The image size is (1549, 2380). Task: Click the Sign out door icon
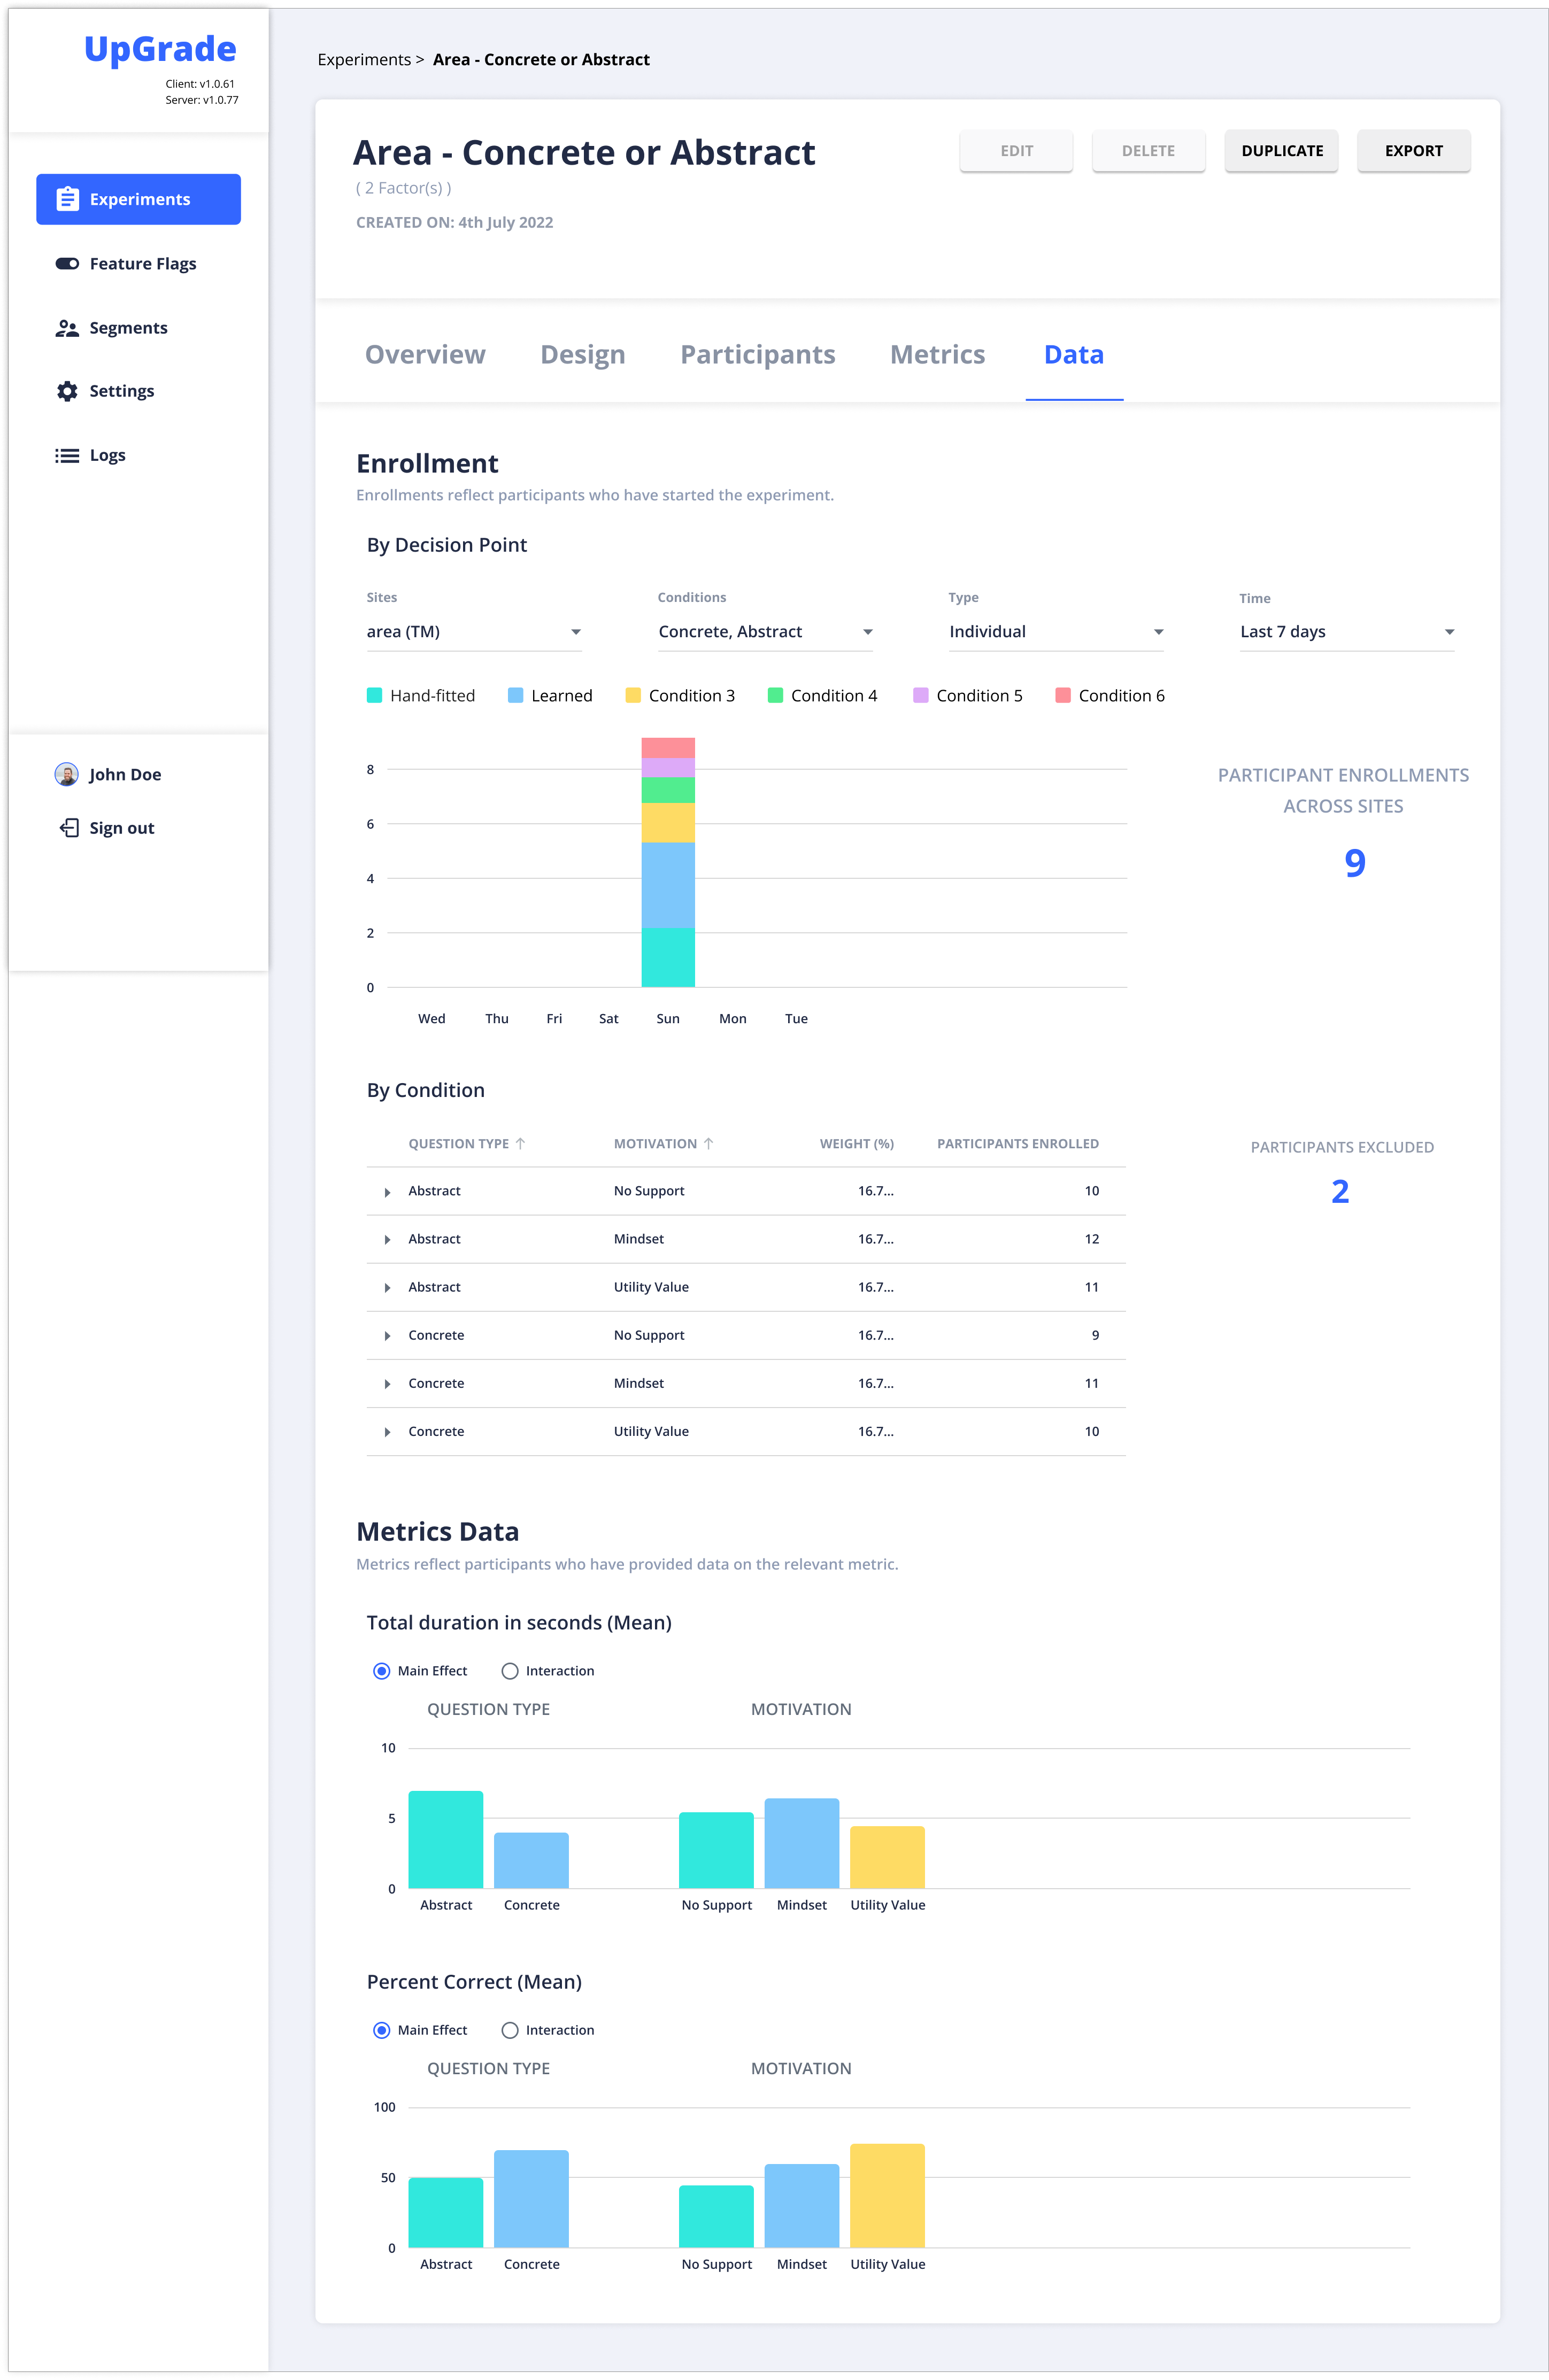coord(68,827)
